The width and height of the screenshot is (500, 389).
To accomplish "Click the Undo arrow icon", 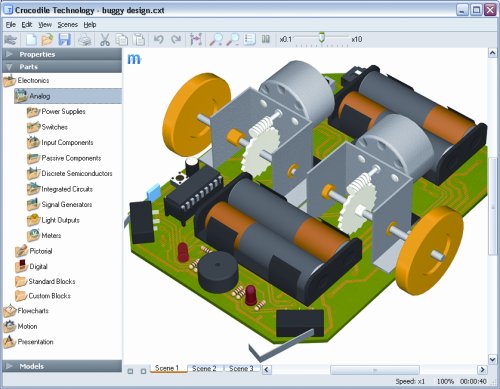I will 159,40.
